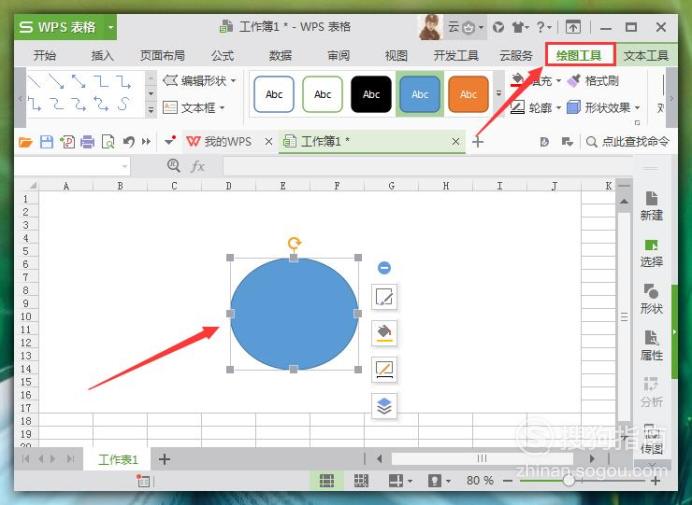Click floating outline pen icon
692x505 pixels.
[384, 369]
